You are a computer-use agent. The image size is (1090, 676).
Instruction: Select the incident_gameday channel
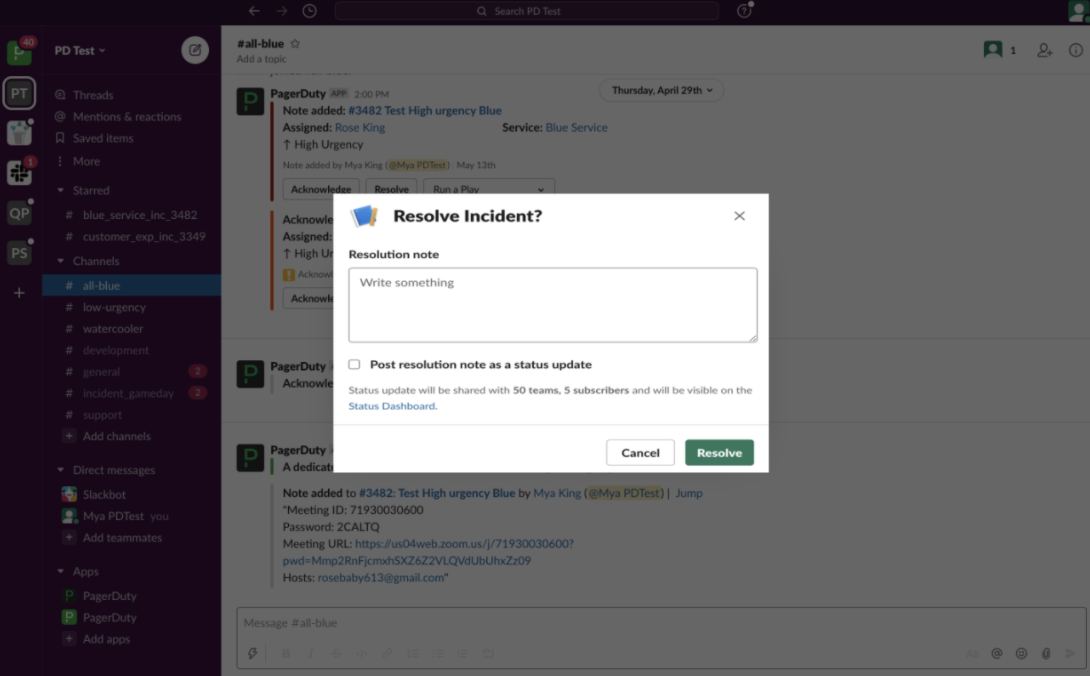(128, 393)
